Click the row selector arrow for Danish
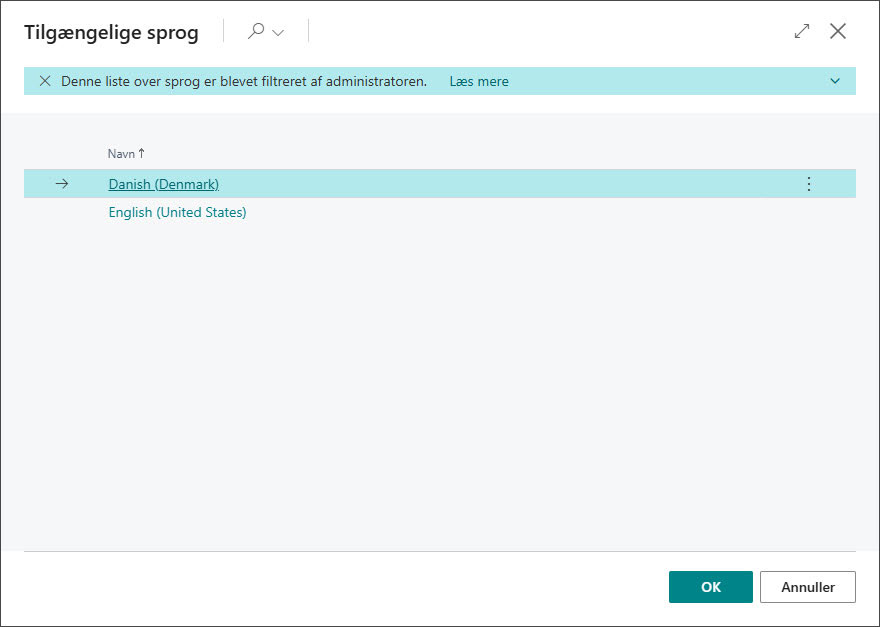Viewport: 880px width, 627px height. coord(62,184)
